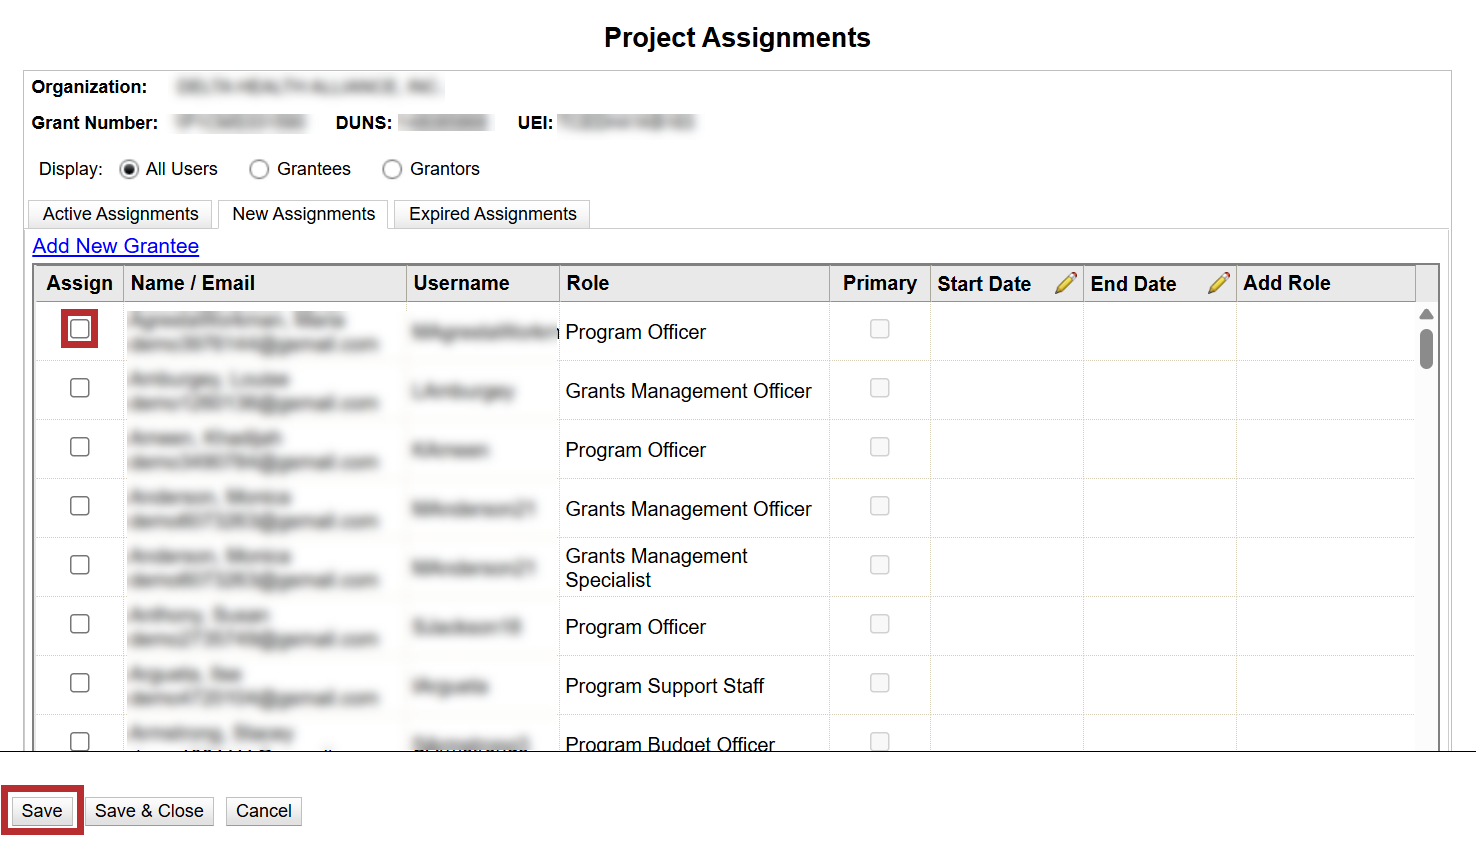Click the vertical scrollbar thumb in the table

1426,349
